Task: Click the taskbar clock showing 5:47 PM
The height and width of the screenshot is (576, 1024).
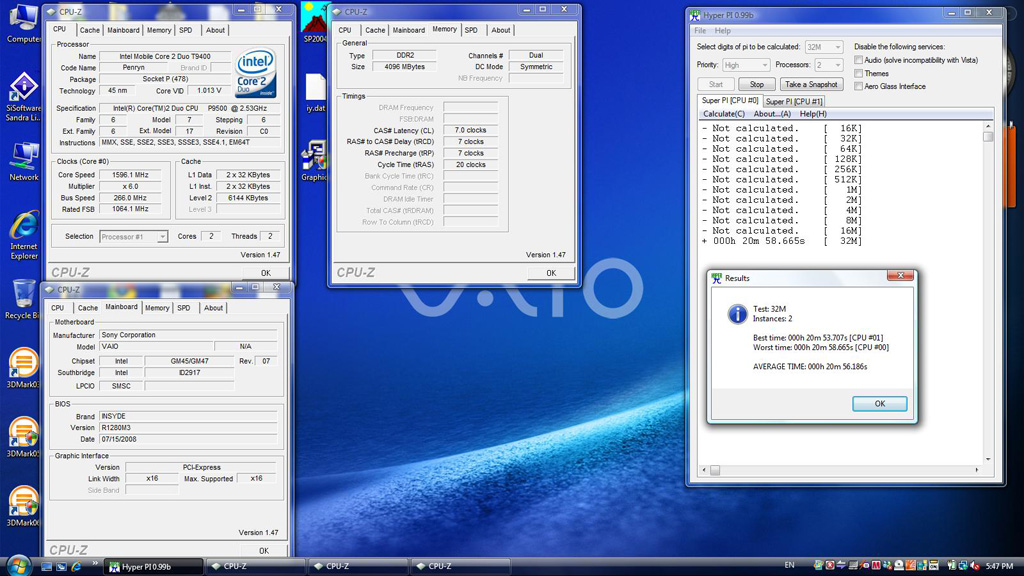Action: [999, 566]
